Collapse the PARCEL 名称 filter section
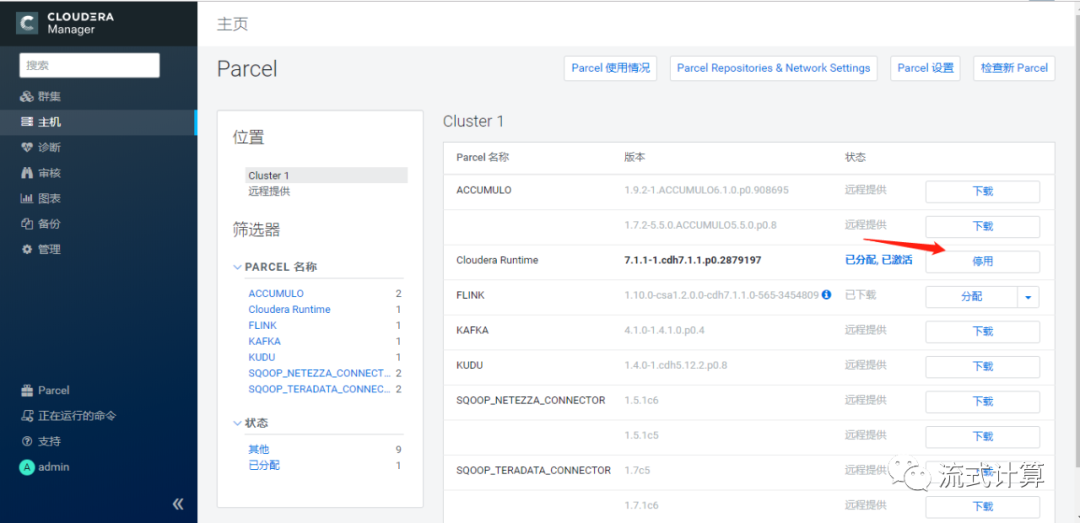This screenshot has width=1080, height=523. click(238, 267)
